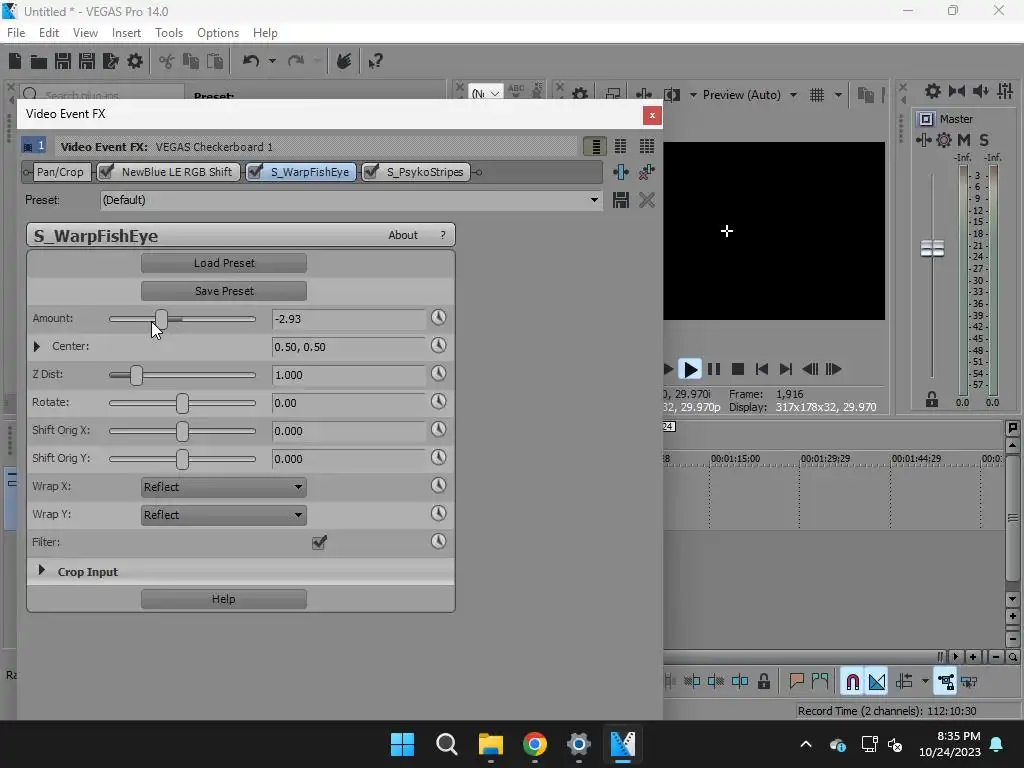
Task: Click the Lock Event padlock in timeline toolbar
Action: click(x=763, y=681)
